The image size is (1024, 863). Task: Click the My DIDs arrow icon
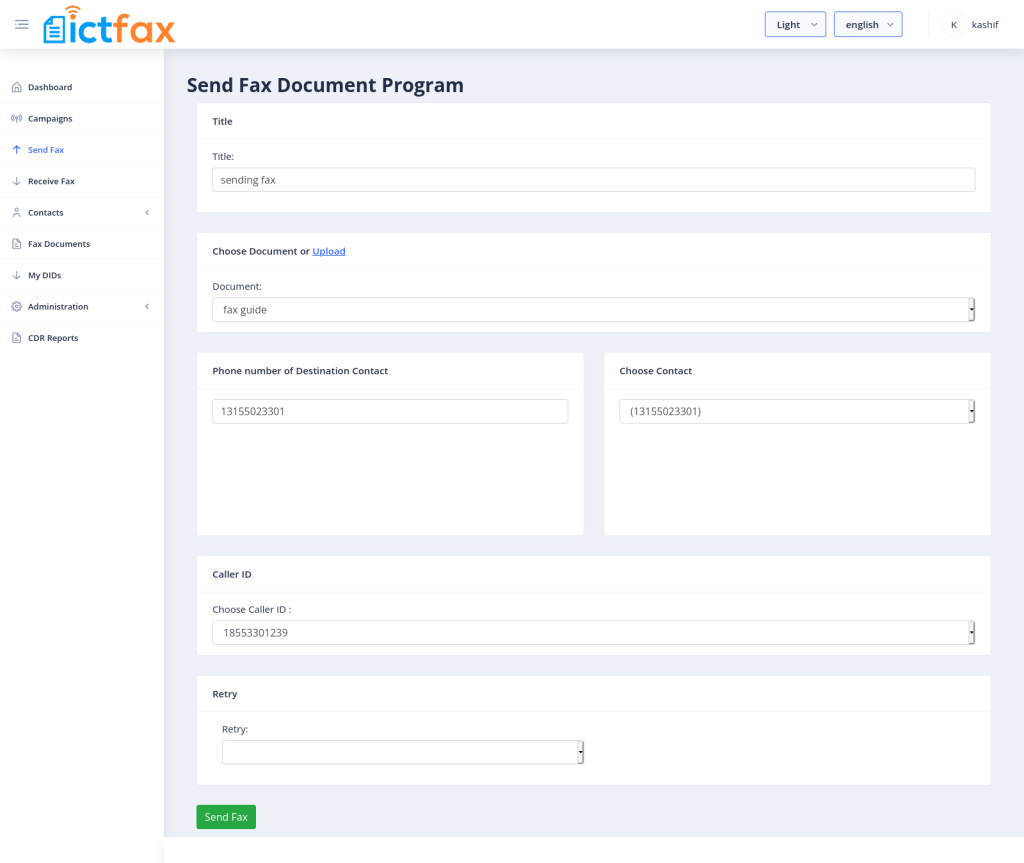(x=17, y=275)
